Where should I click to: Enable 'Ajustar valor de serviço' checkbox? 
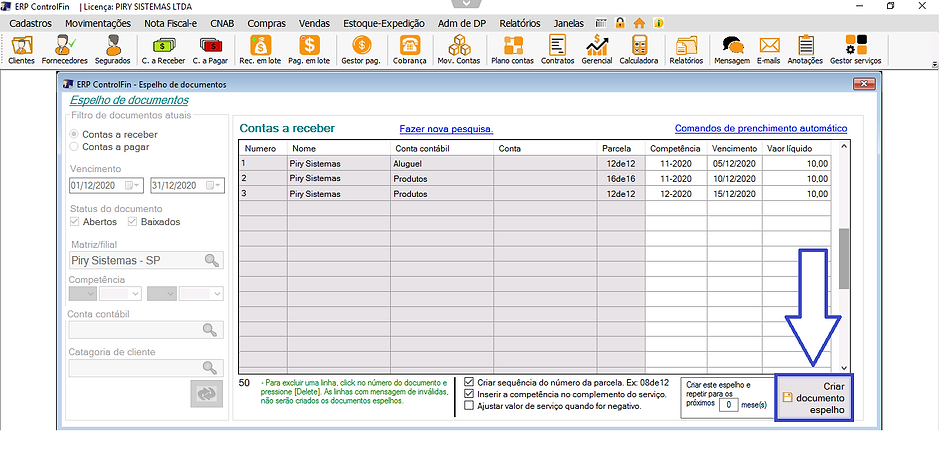pyautogui.click(x=470, y=405)
